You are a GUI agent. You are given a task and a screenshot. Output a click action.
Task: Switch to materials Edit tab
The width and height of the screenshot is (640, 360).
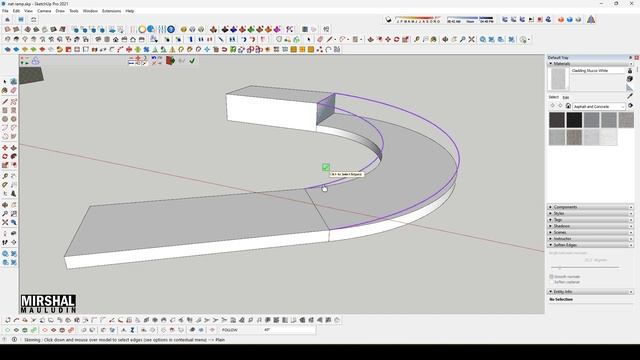(x=566, y=98)
